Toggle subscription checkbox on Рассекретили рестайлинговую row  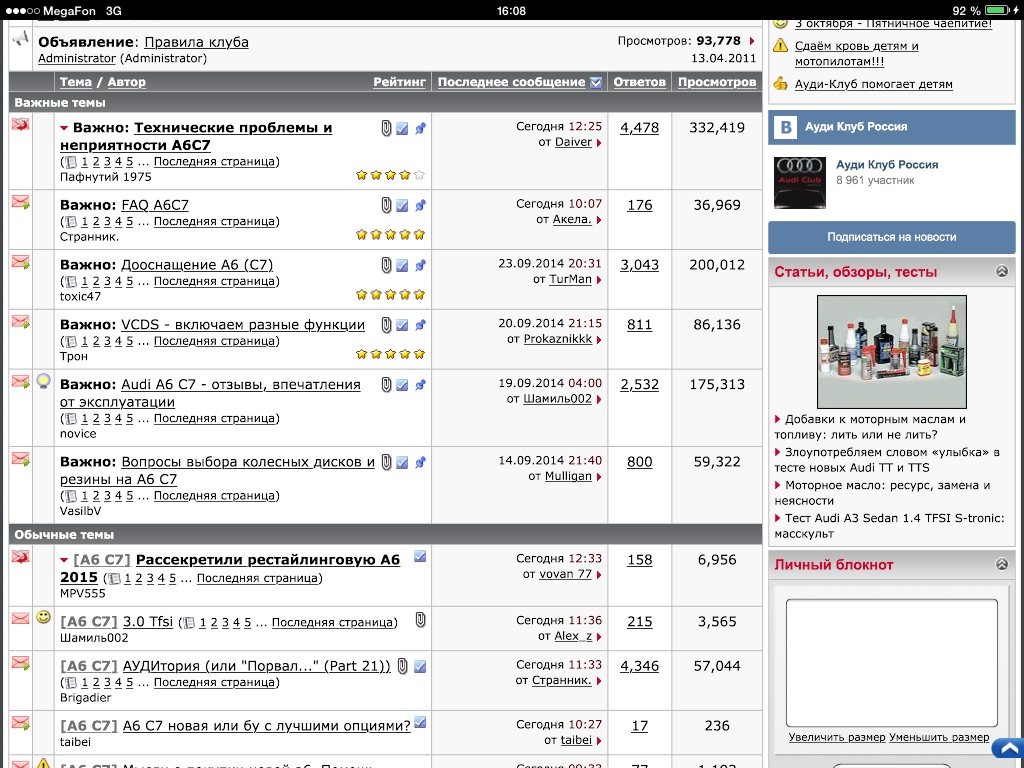420,556
